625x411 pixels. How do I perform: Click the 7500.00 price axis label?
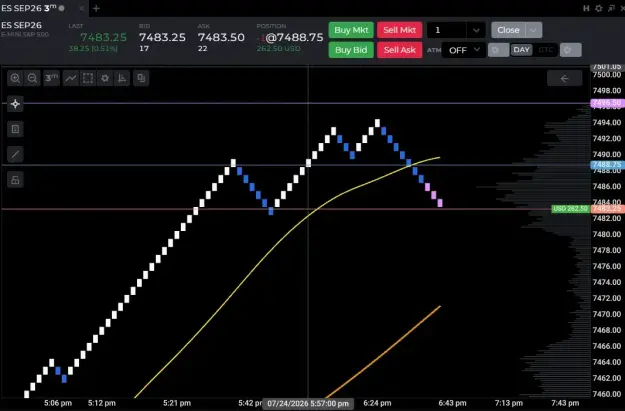click(x=607, y=75)
